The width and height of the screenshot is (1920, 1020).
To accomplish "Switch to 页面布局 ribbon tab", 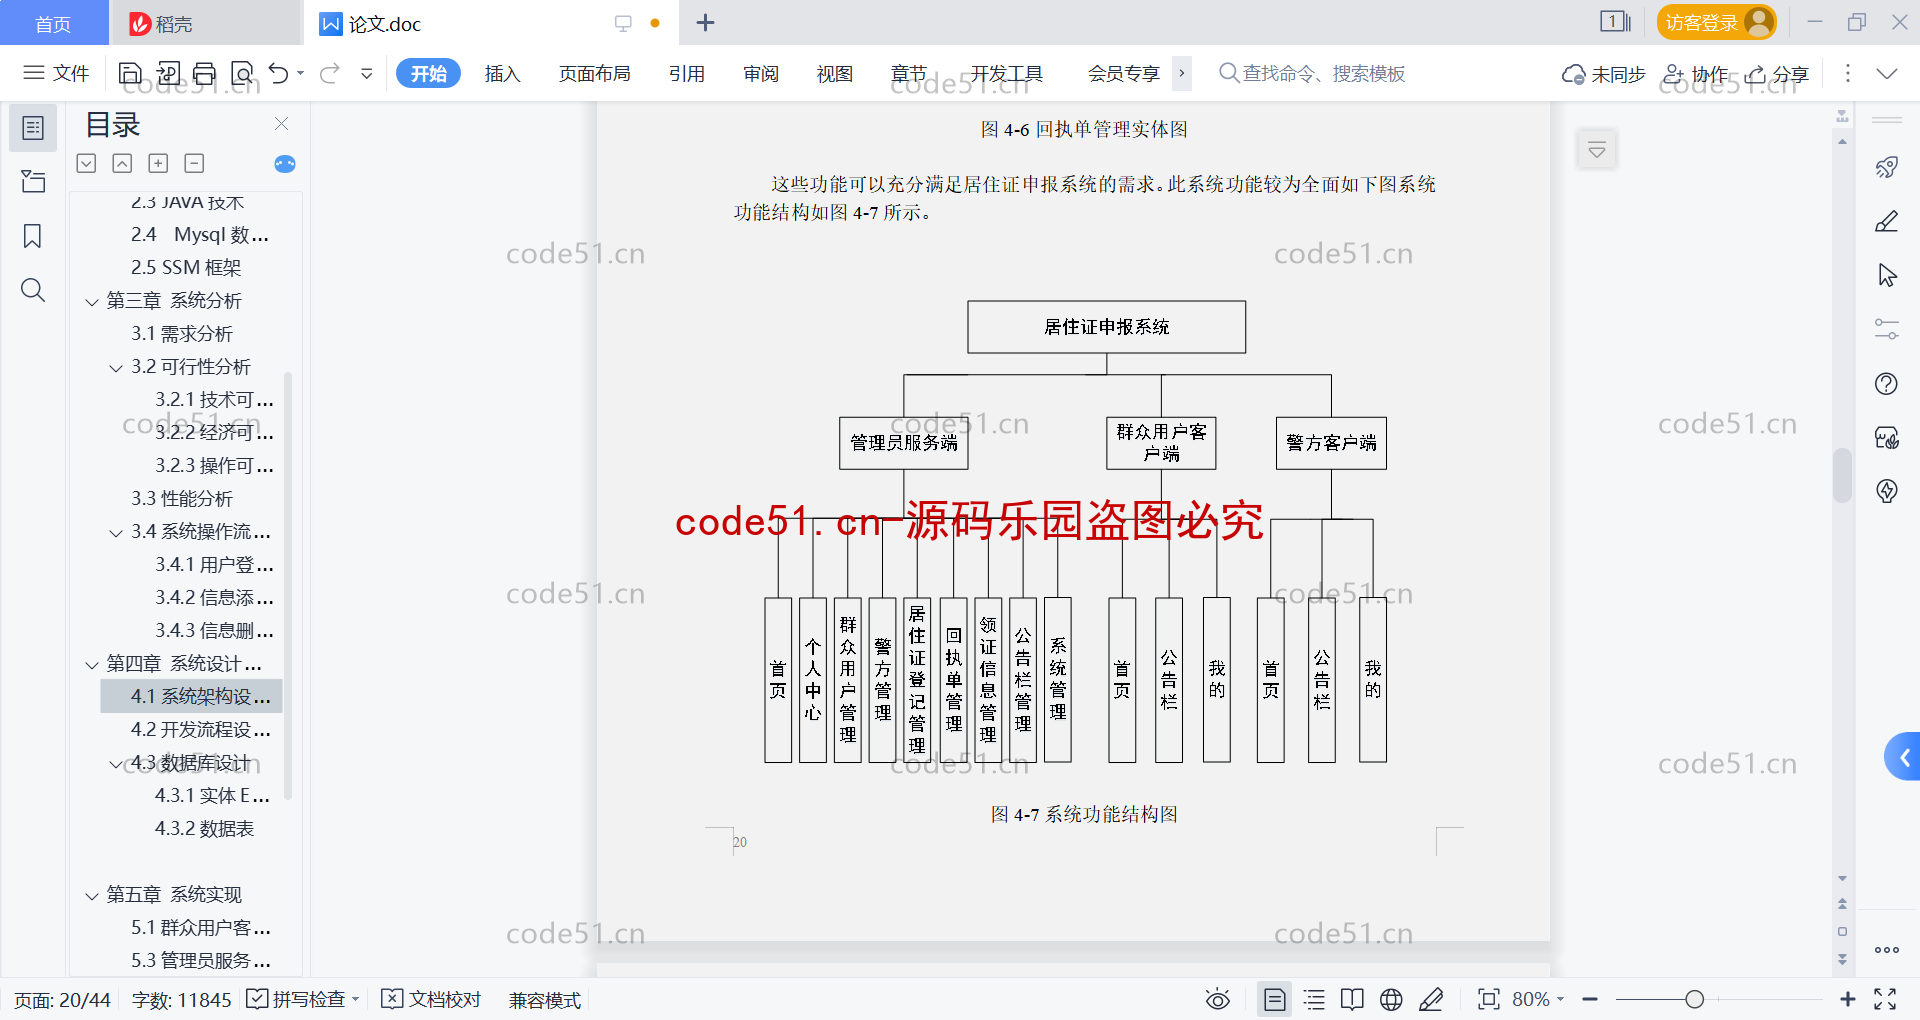I will coord(594,74).
